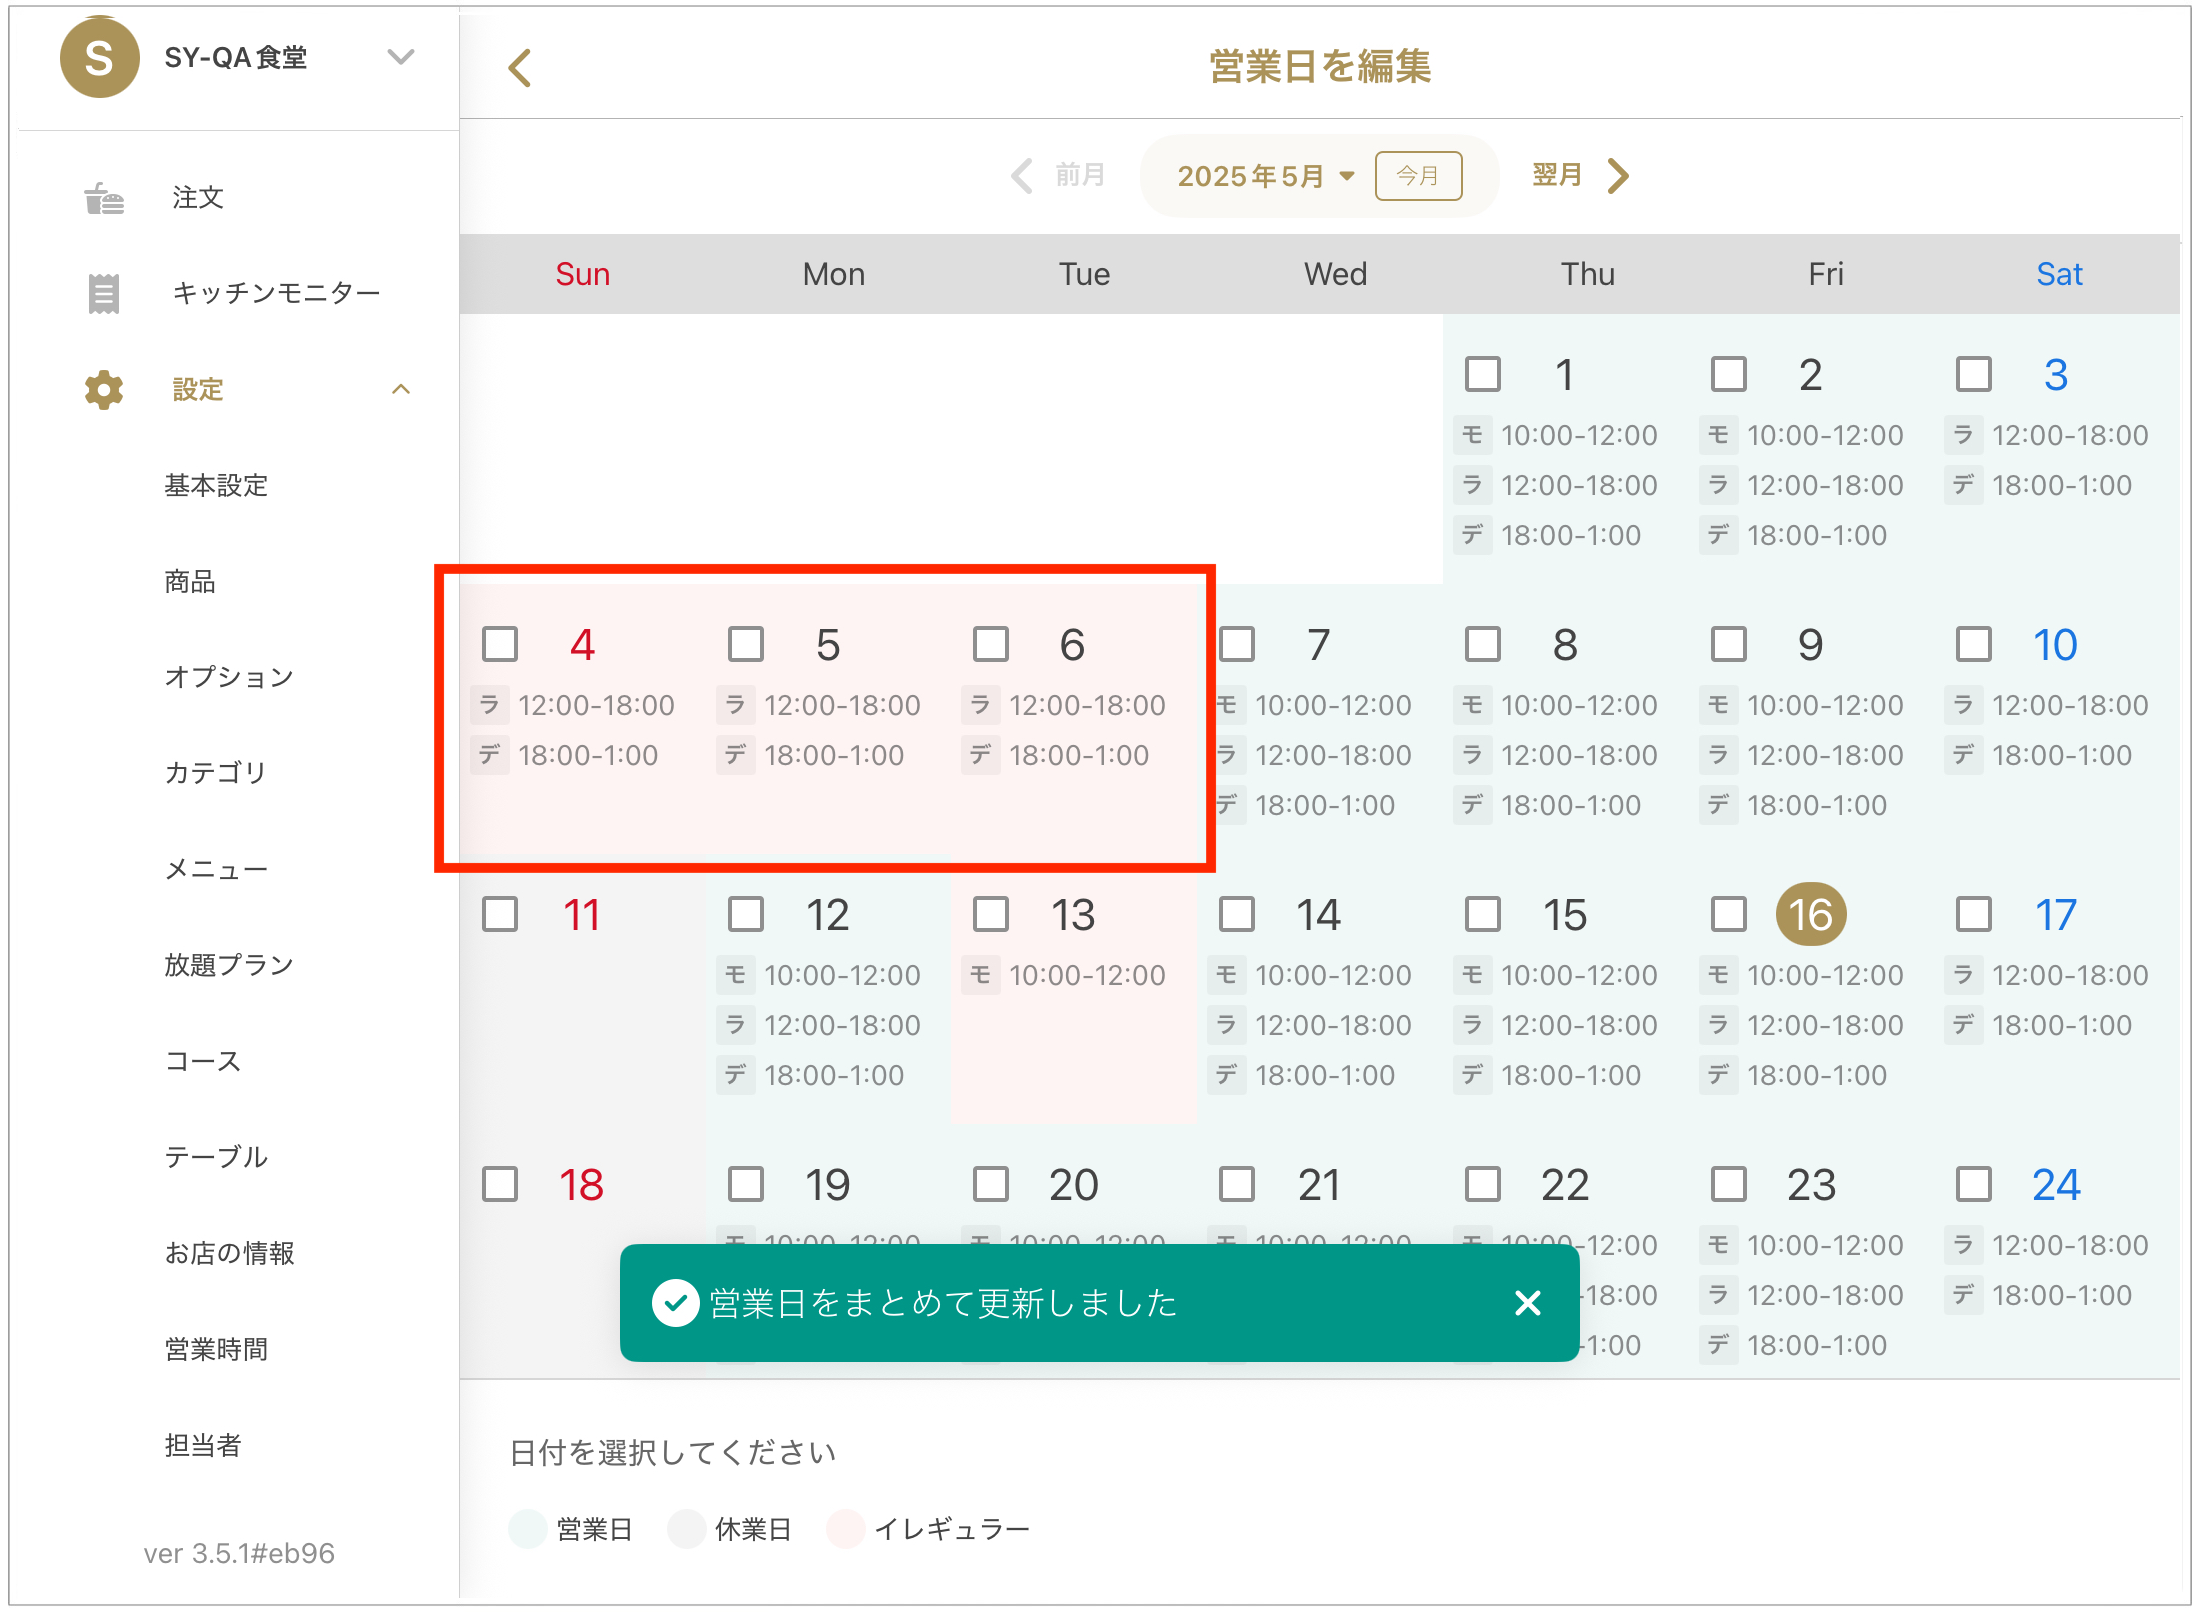Open the 基本設定 menu link
This screenshot has height=1612, width=2198.
[x=216, y=486]
